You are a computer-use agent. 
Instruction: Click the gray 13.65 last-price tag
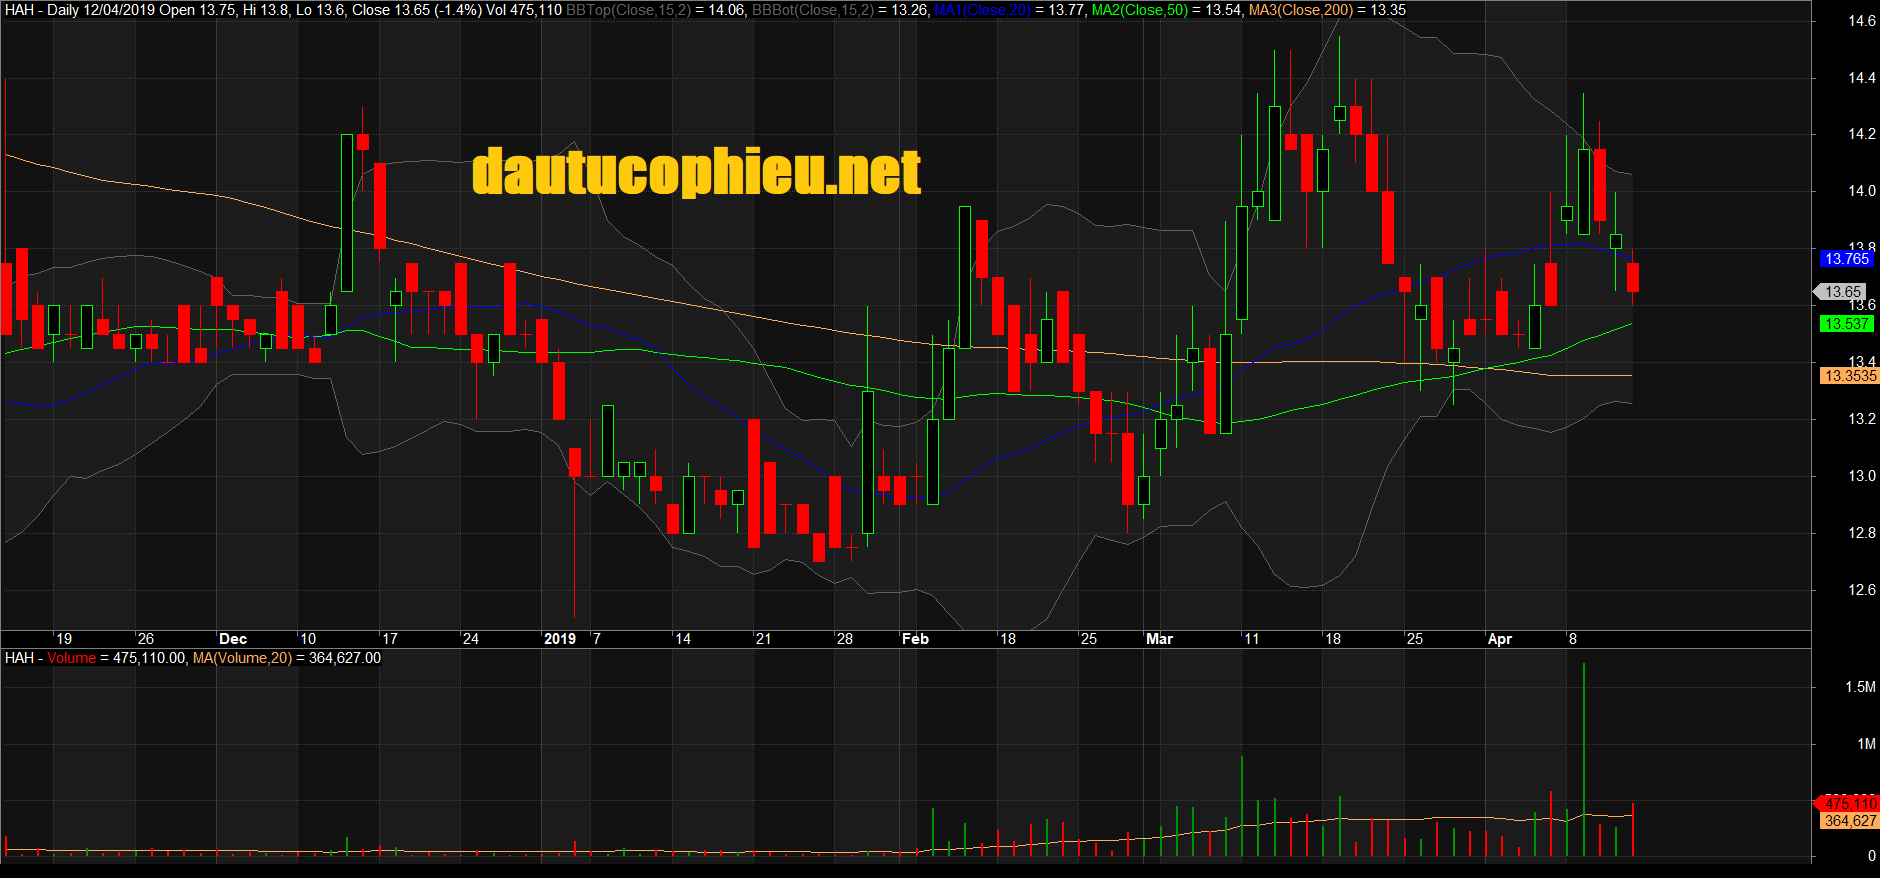pos(1842,292)
